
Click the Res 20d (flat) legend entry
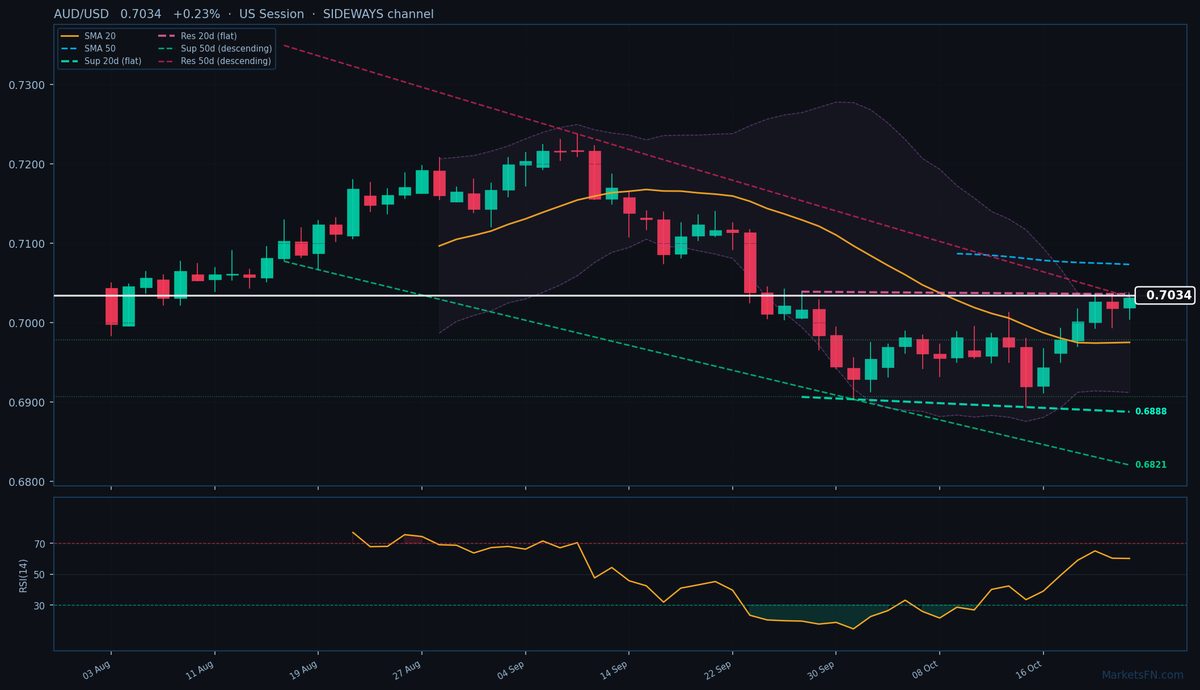pos(198,35)
